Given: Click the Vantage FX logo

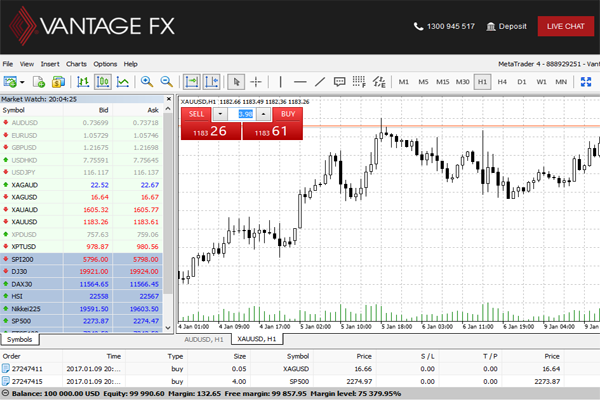Looking at the screenshot, I should (91, 26).
